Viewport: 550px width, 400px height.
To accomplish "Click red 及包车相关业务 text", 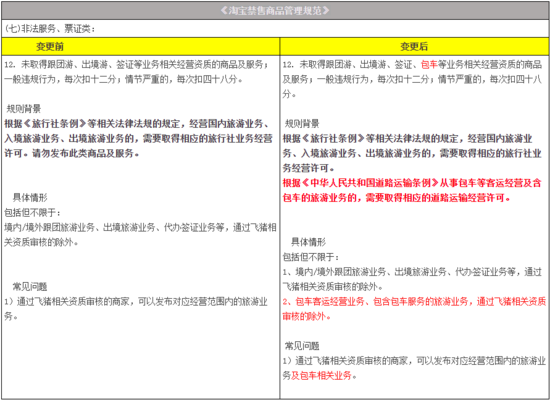I will (x=322, y=376).
